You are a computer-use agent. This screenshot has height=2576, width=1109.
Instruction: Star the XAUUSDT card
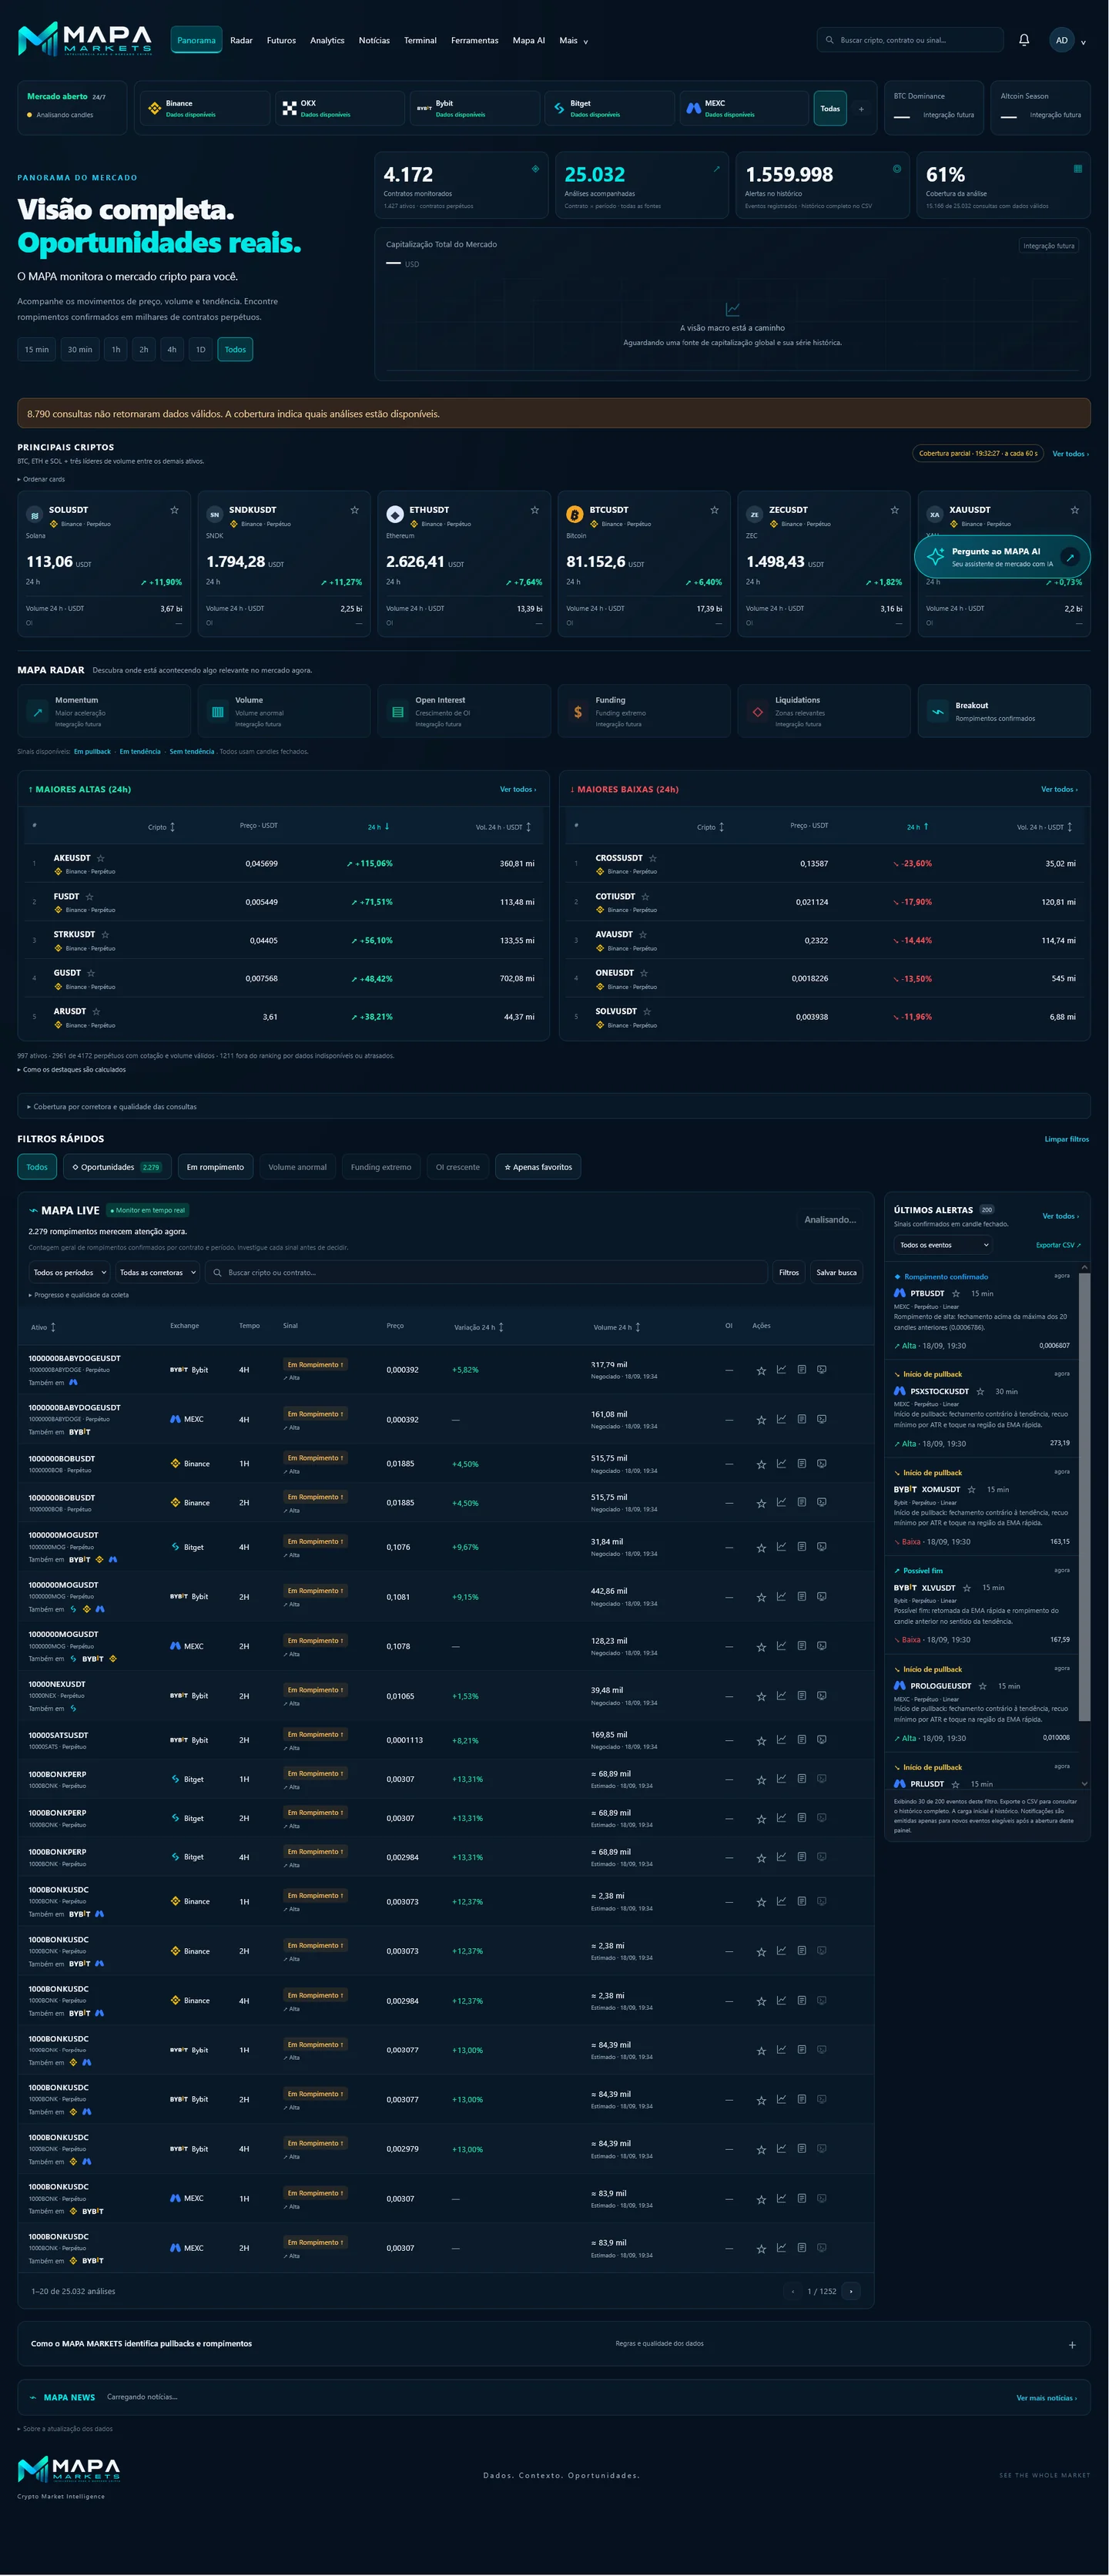pos(1075,510)
